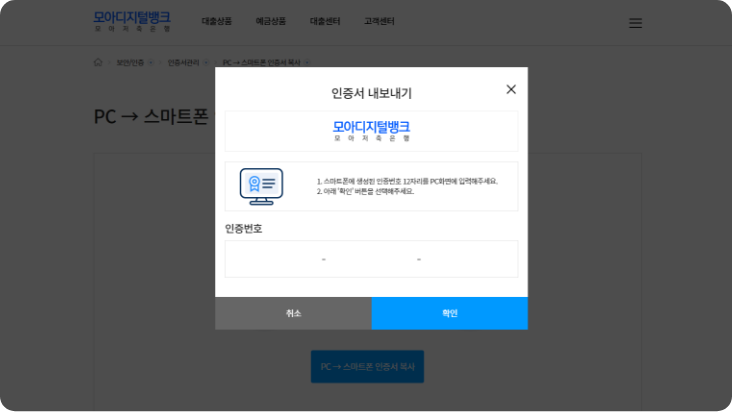Open the 대출센터 menu
The height and width of the screenshot is (412, 732).
pyautogui.click(x=325, y=21)
